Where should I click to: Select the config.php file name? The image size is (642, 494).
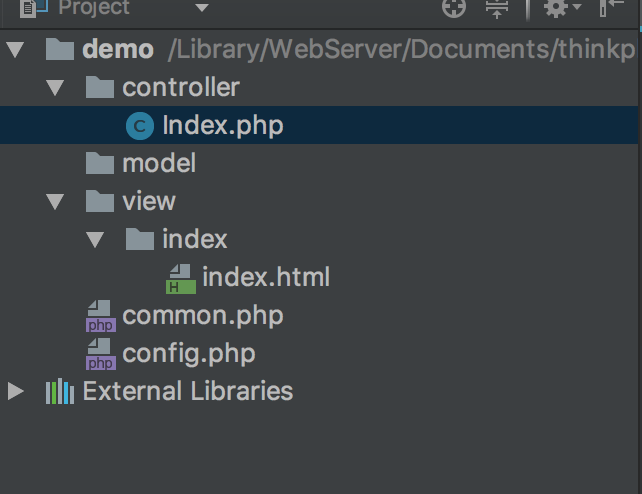188,353
